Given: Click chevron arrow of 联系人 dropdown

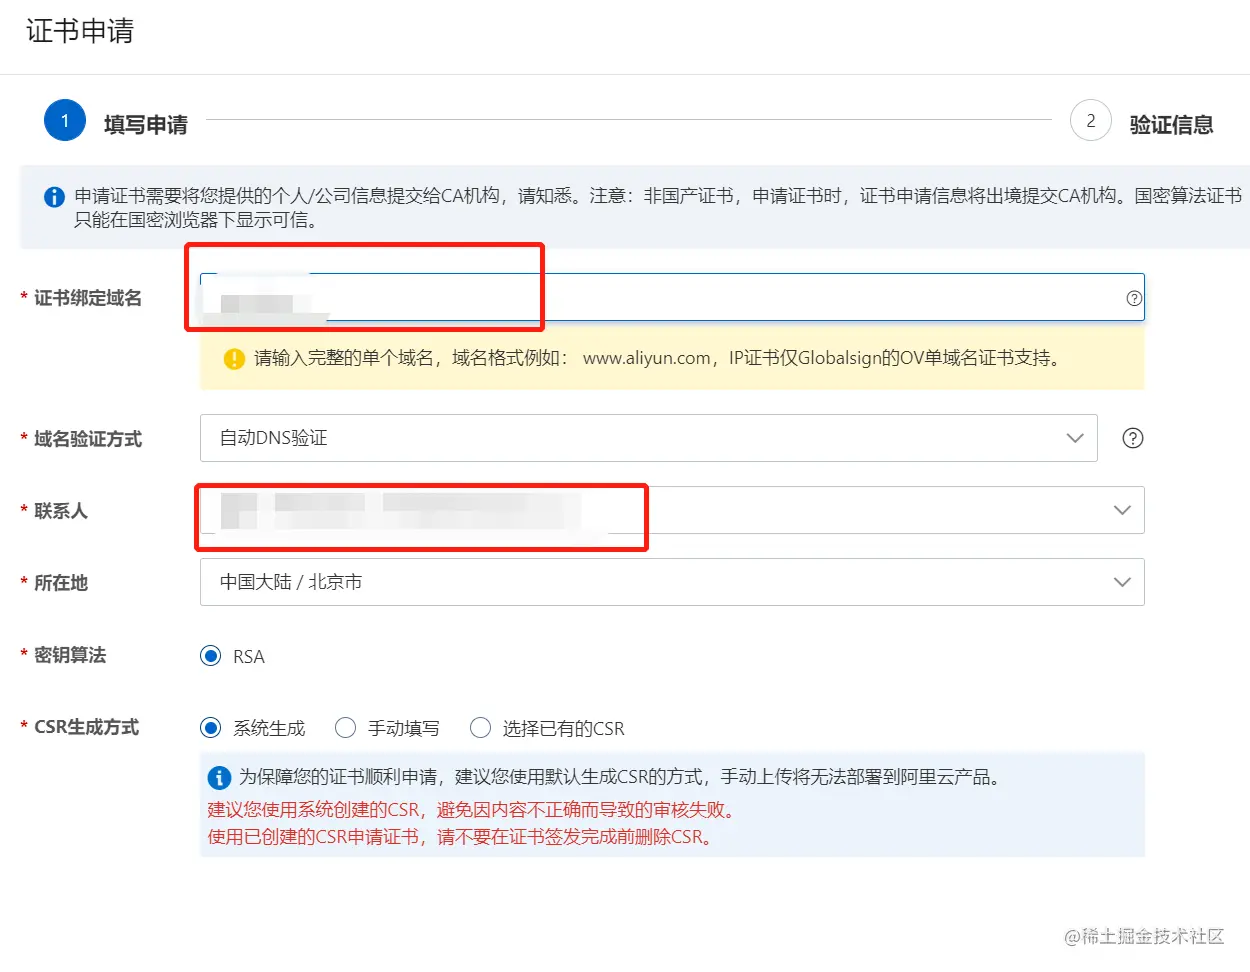Looking at the screenshot, I should pos(1122,510).
